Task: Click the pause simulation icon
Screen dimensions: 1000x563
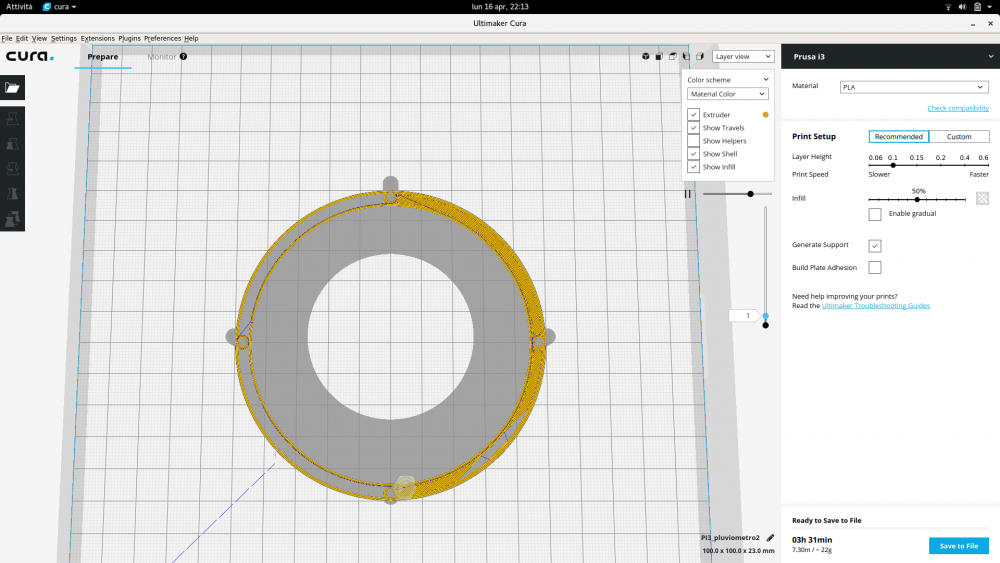Action: (x=688, y=194)
